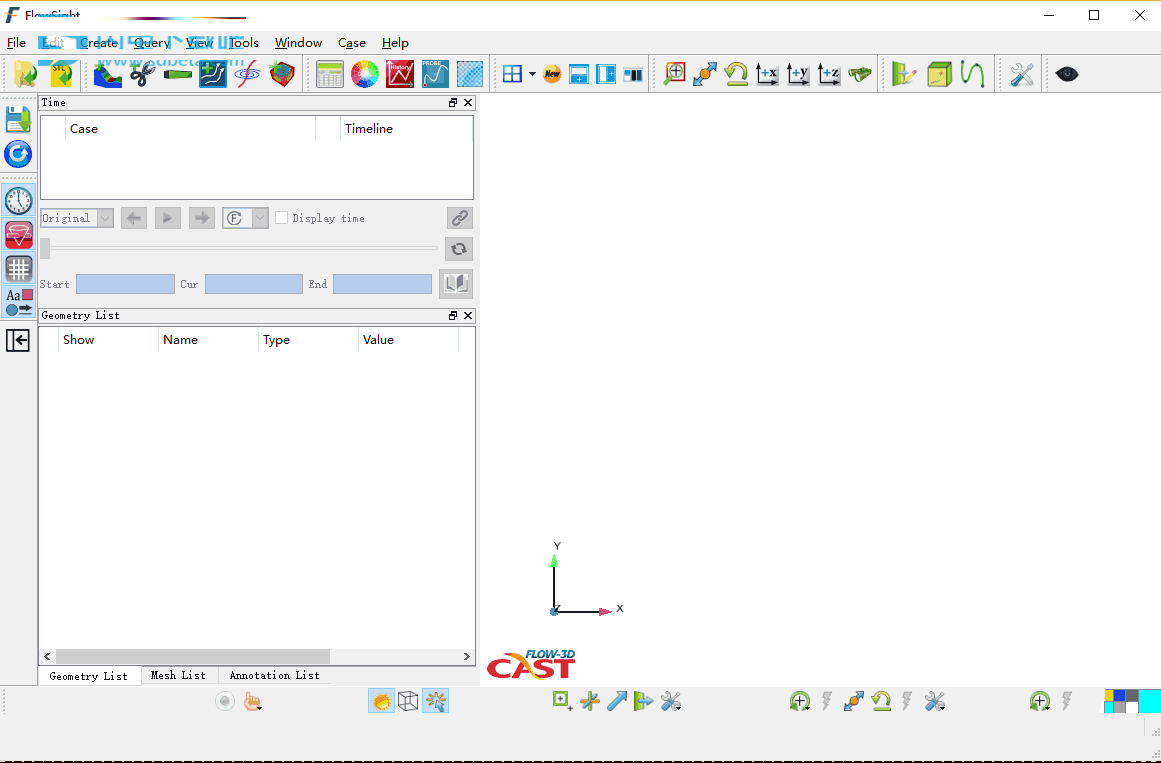Image resolution: width=1161 pixels, height=763 pixels.
Task: Click the step backward arrow button
Action: (134, 218)
